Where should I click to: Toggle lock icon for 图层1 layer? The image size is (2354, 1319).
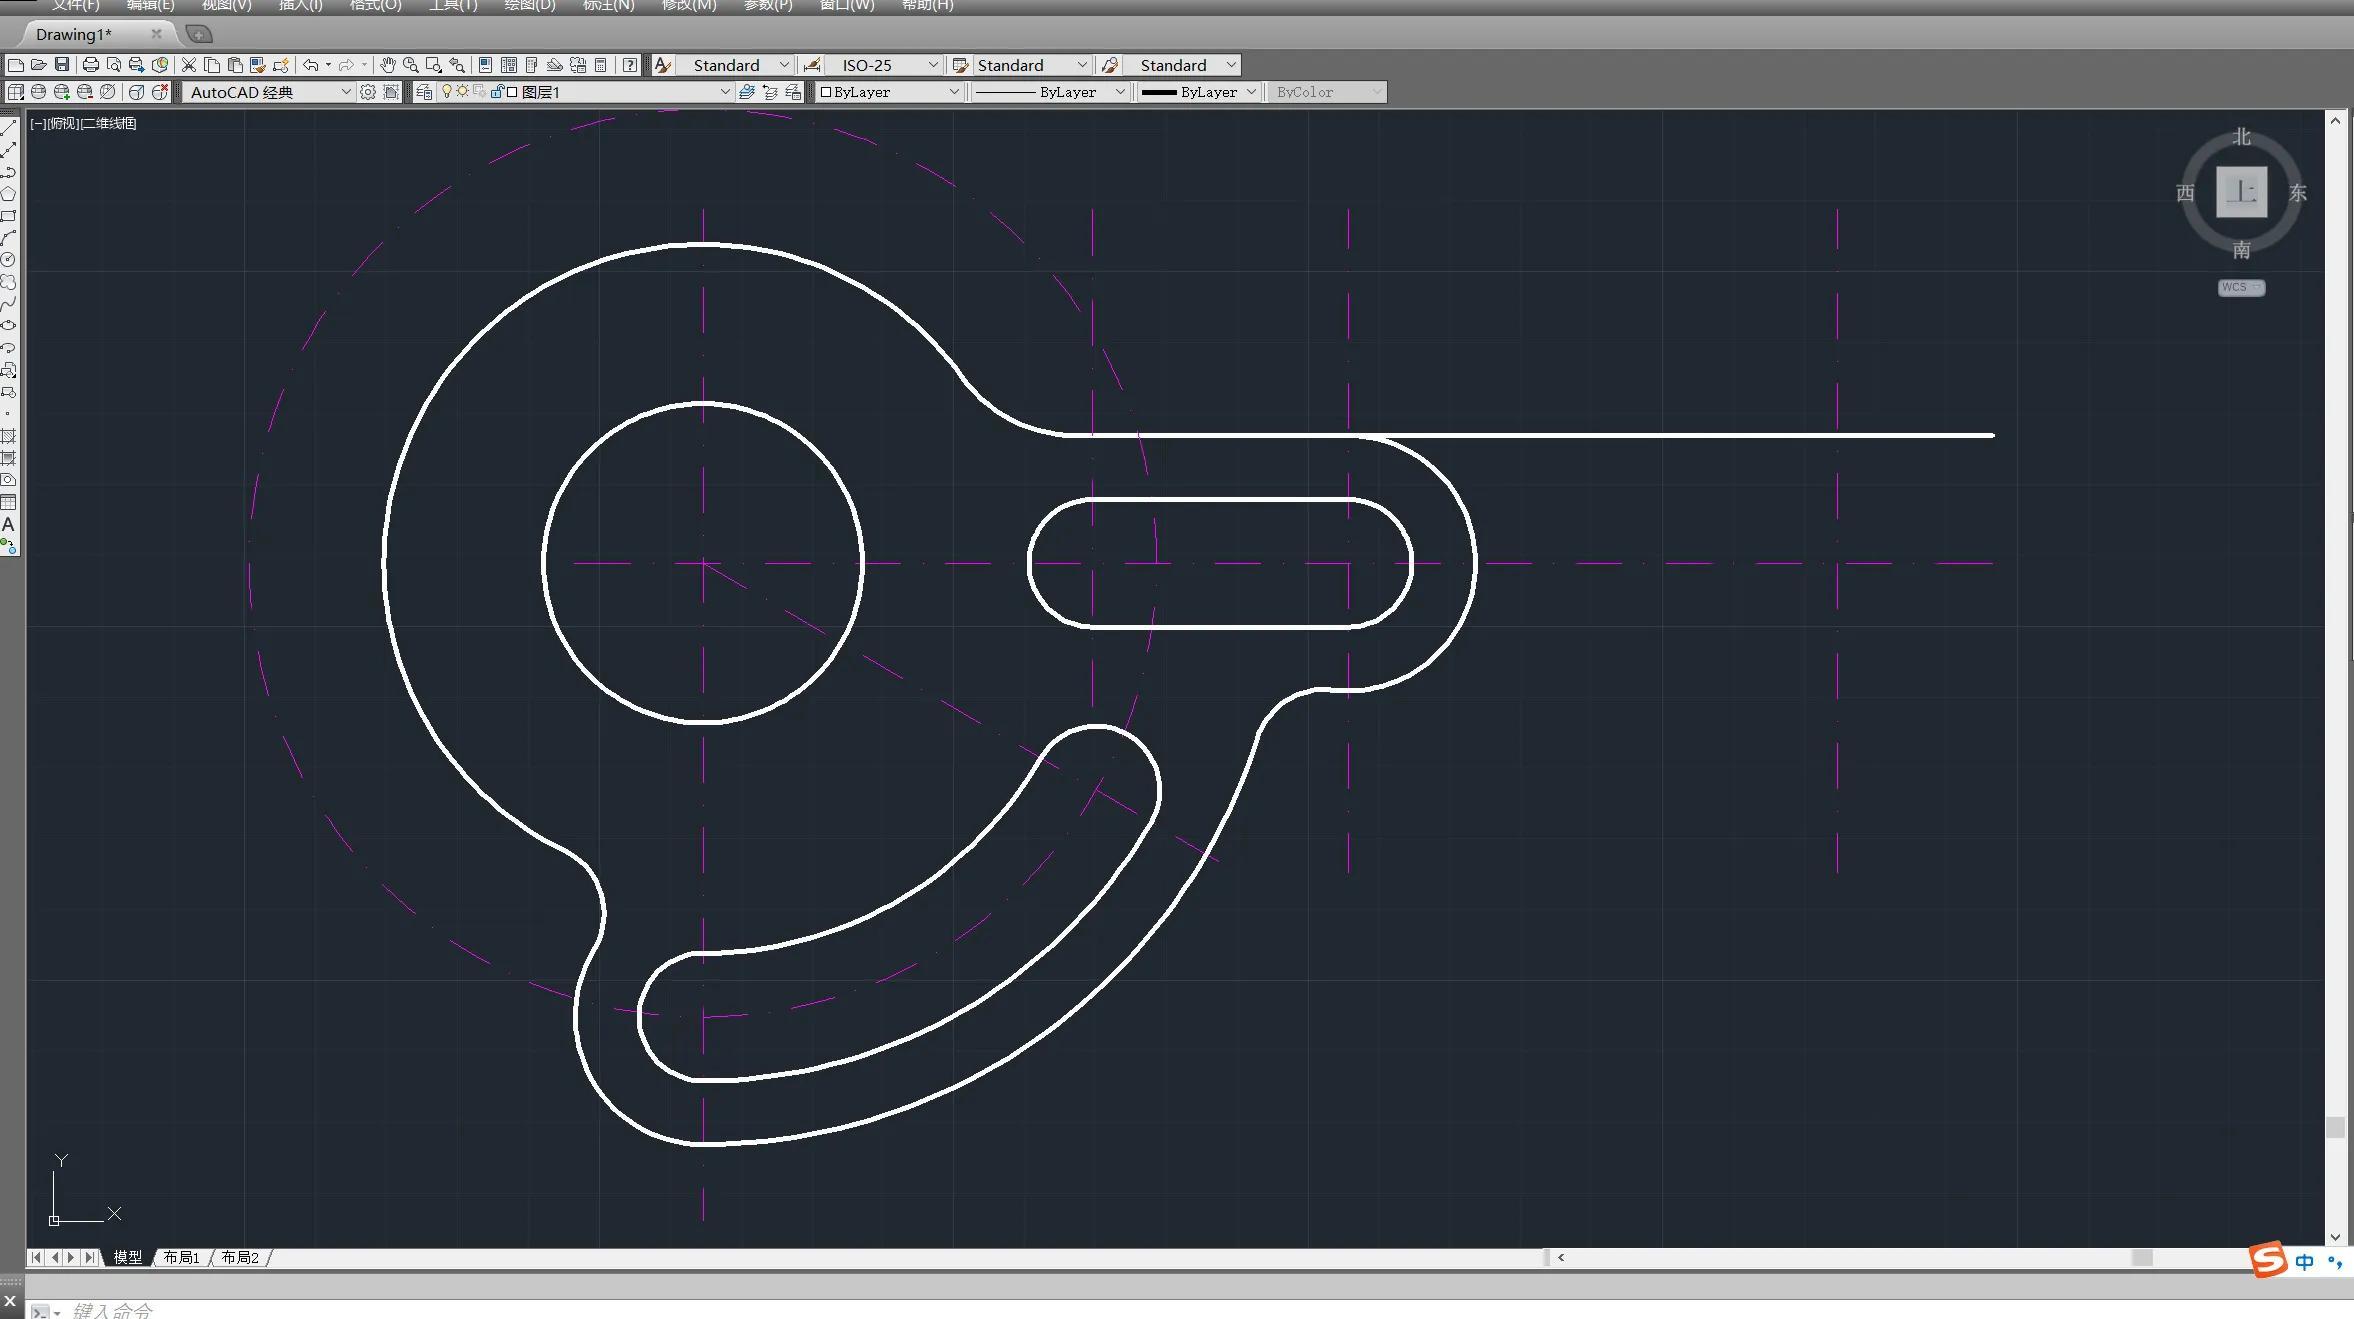496,92
